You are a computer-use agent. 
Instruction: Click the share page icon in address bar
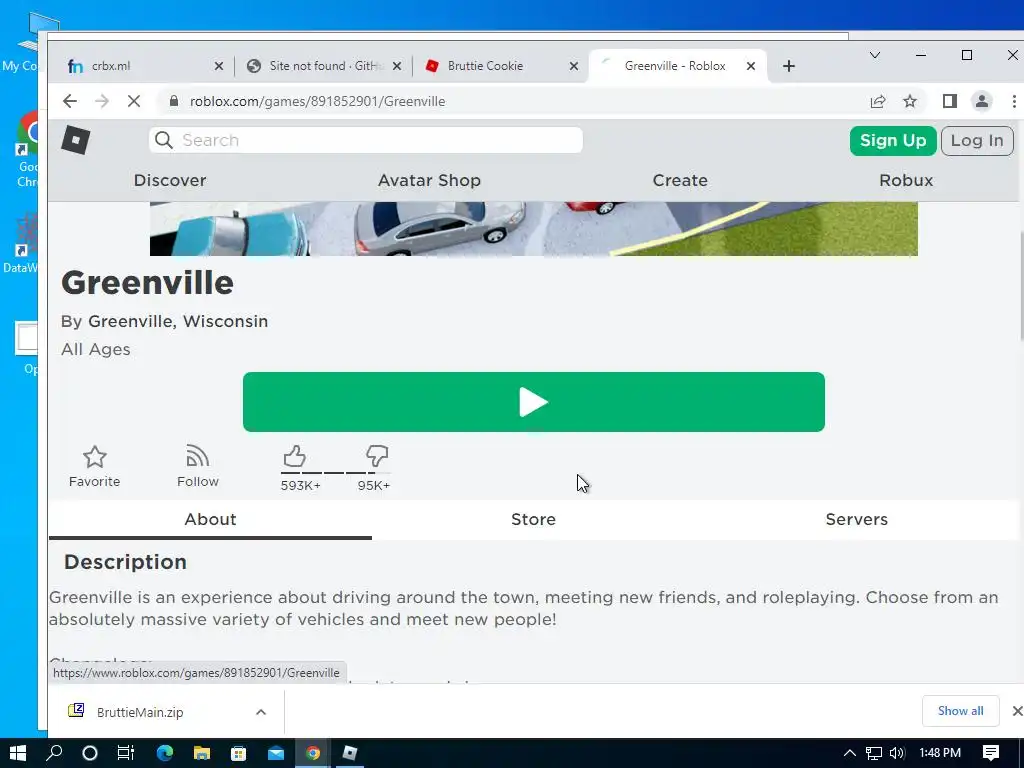click(878, 101)
